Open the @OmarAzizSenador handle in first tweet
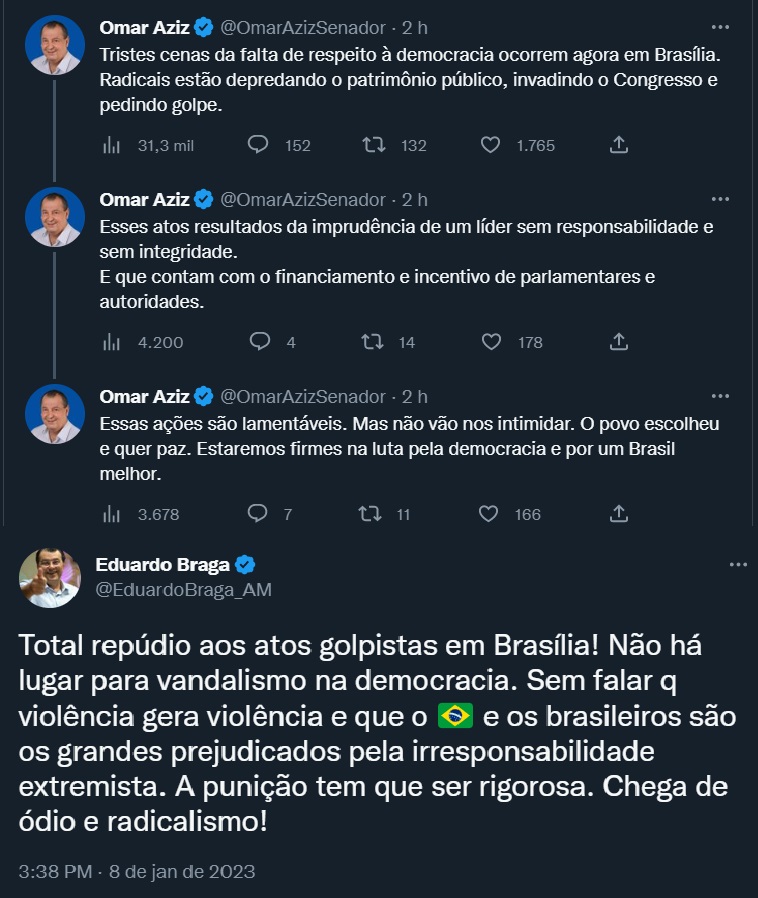This screenshot has height=898, width=758. (301, 27)
